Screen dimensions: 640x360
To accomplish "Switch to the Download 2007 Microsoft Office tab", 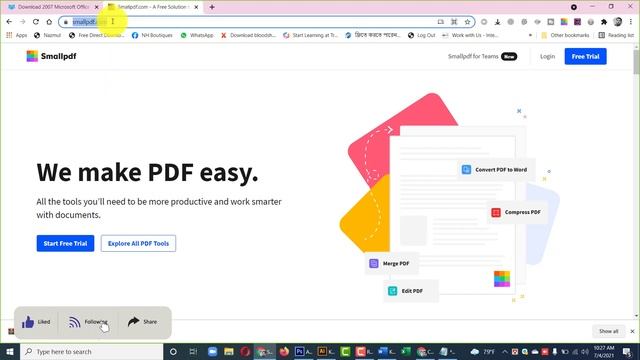I will (x=52, y=7).
